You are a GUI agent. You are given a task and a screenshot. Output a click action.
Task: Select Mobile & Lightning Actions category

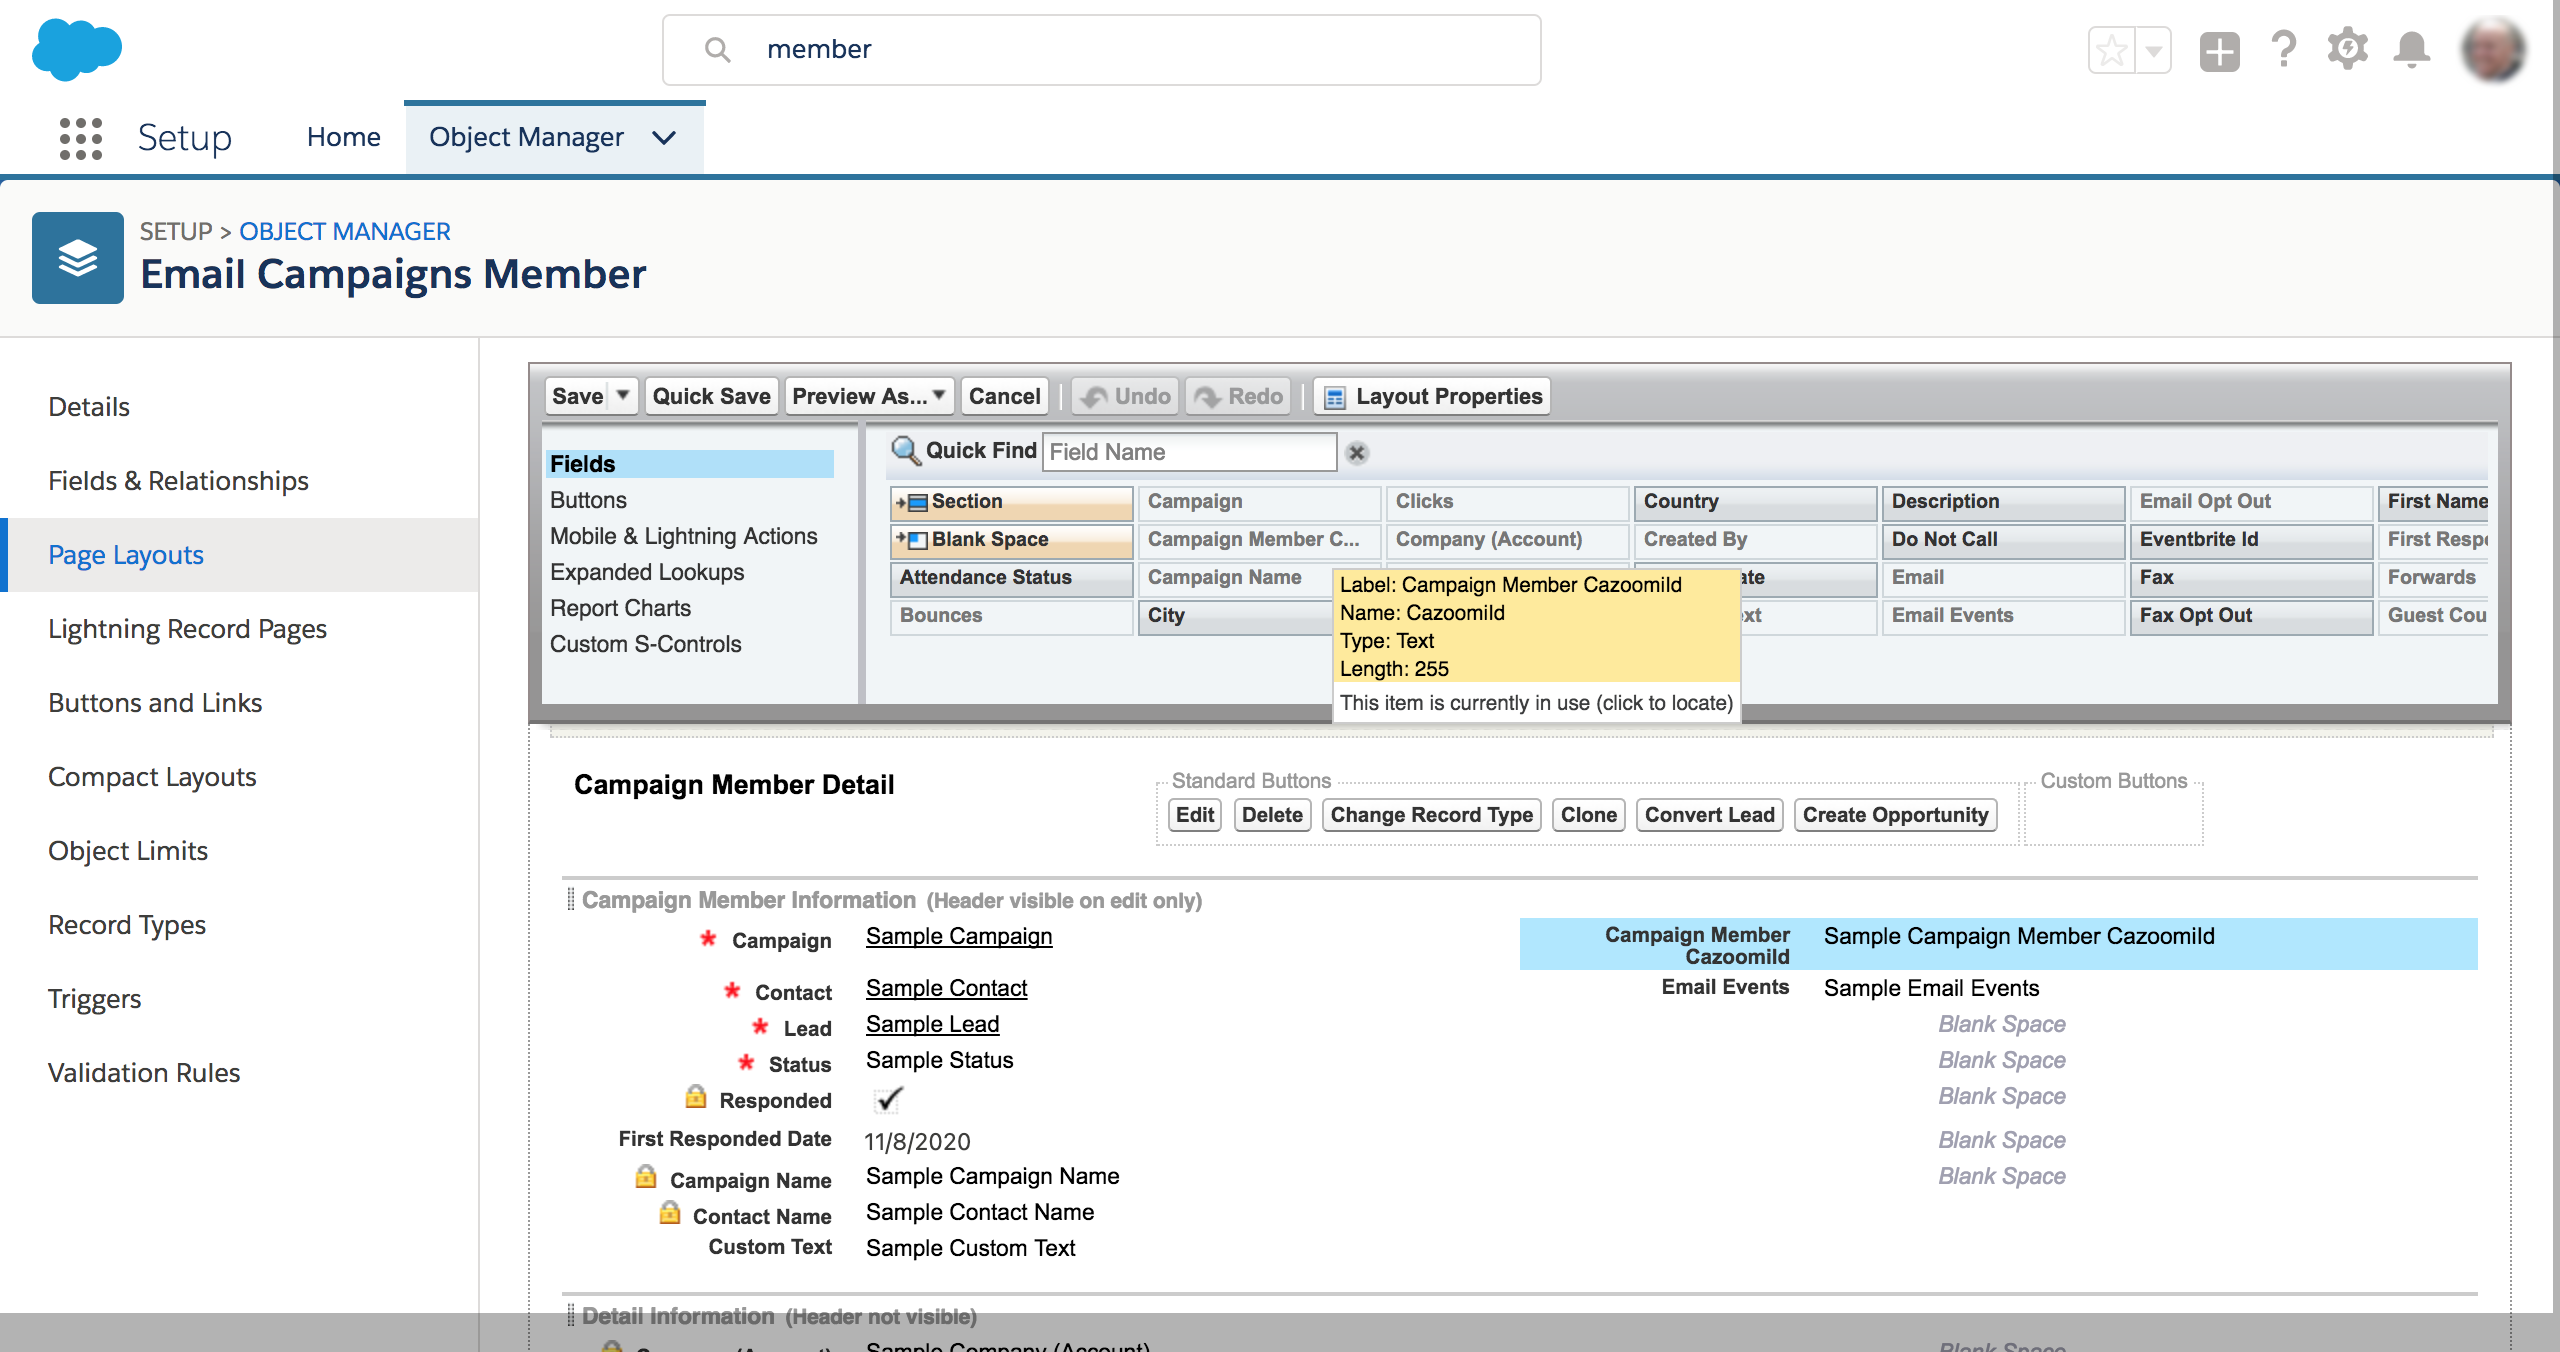coord(683,536)
